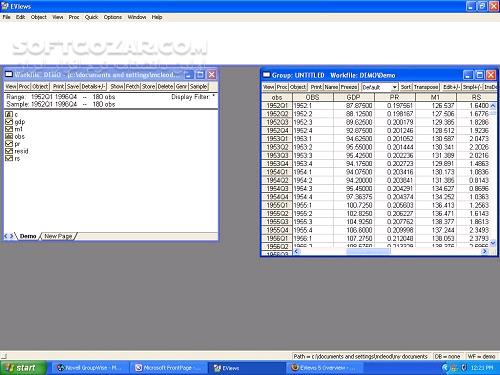Viewport: 500px width, 375px height.
Task: Open the Window menu
Action: click(x=137, y=17)
